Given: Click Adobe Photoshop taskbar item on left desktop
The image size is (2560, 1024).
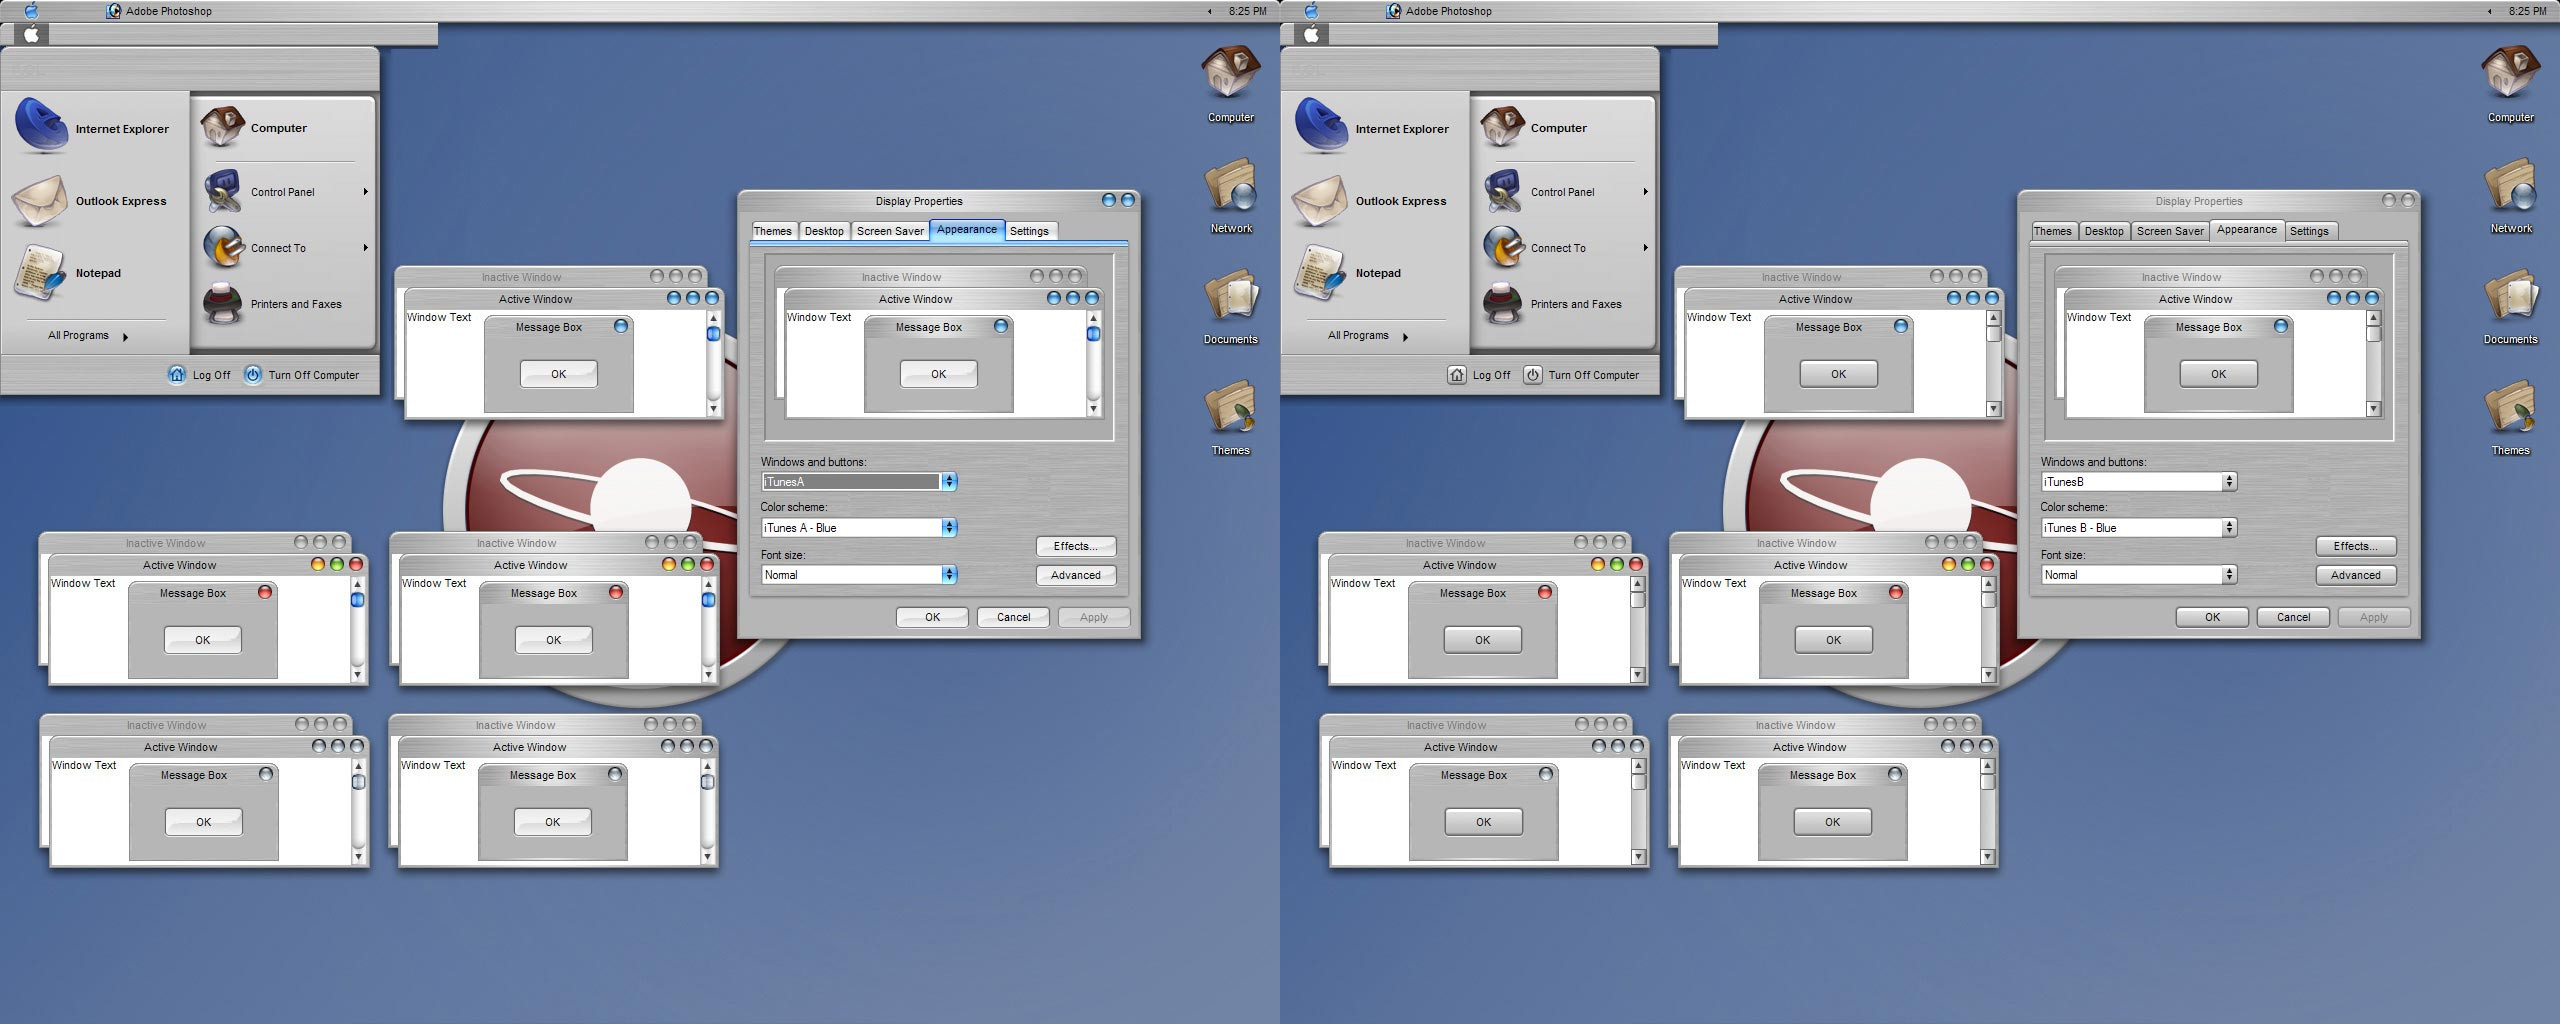Looking at the screenshot, I should pyautogui.click(x=158, y=11).
